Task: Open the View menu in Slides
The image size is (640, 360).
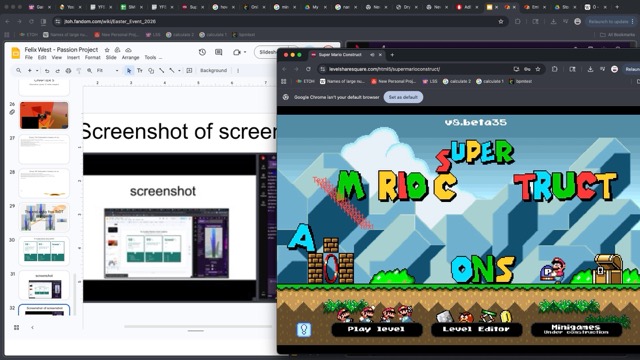Action: [x=57, y=58]
